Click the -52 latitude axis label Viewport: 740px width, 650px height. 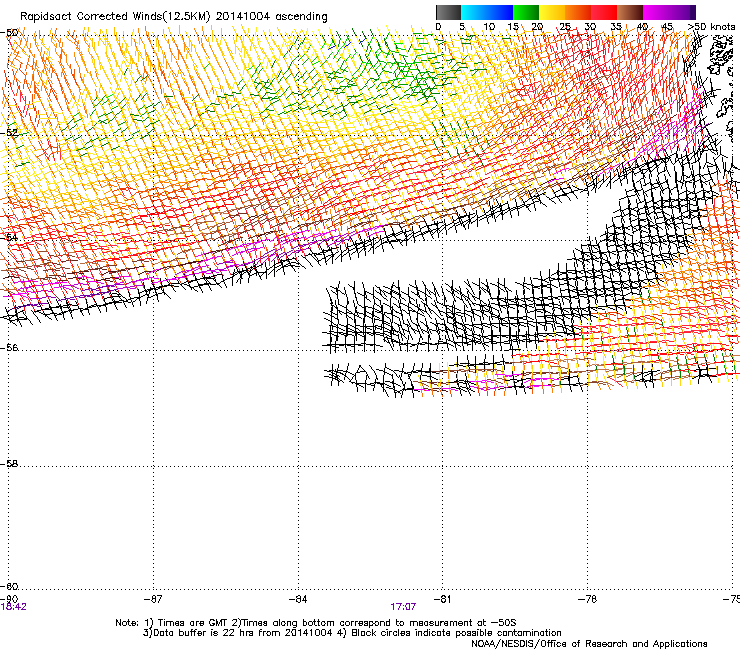[9, 133]
